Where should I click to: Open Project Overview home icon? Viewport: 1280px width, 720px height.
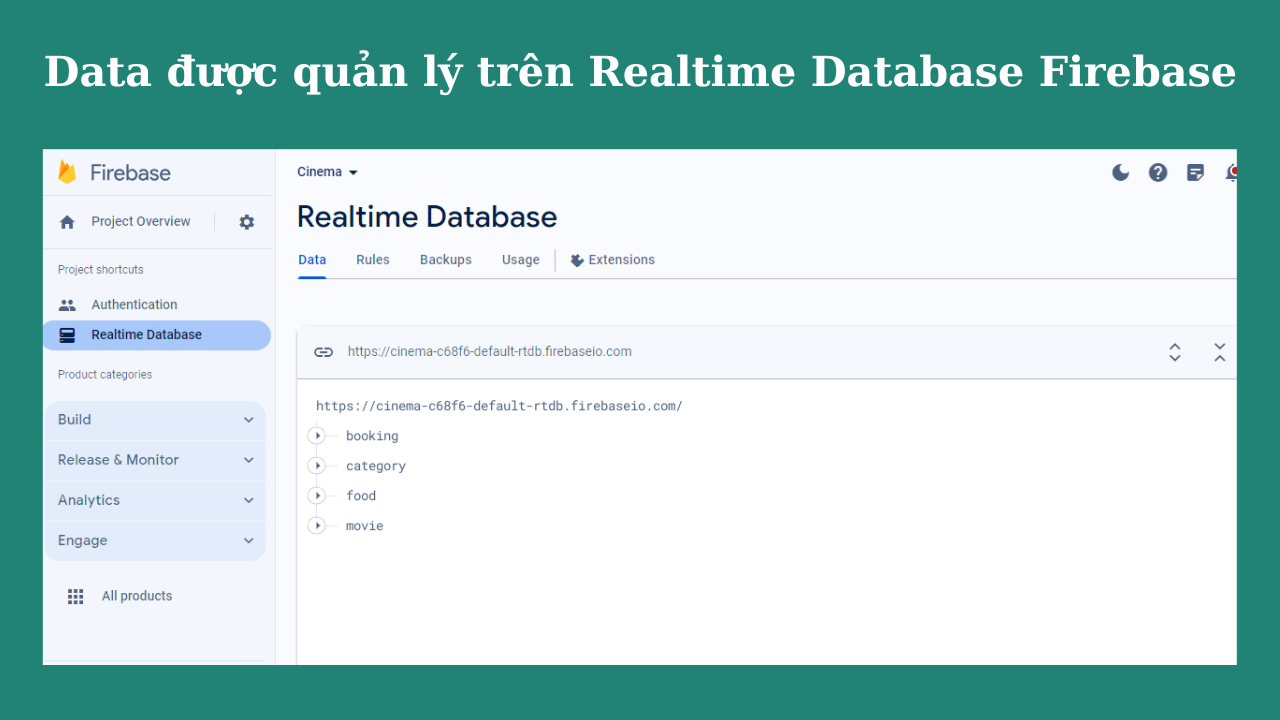[67, 222]
